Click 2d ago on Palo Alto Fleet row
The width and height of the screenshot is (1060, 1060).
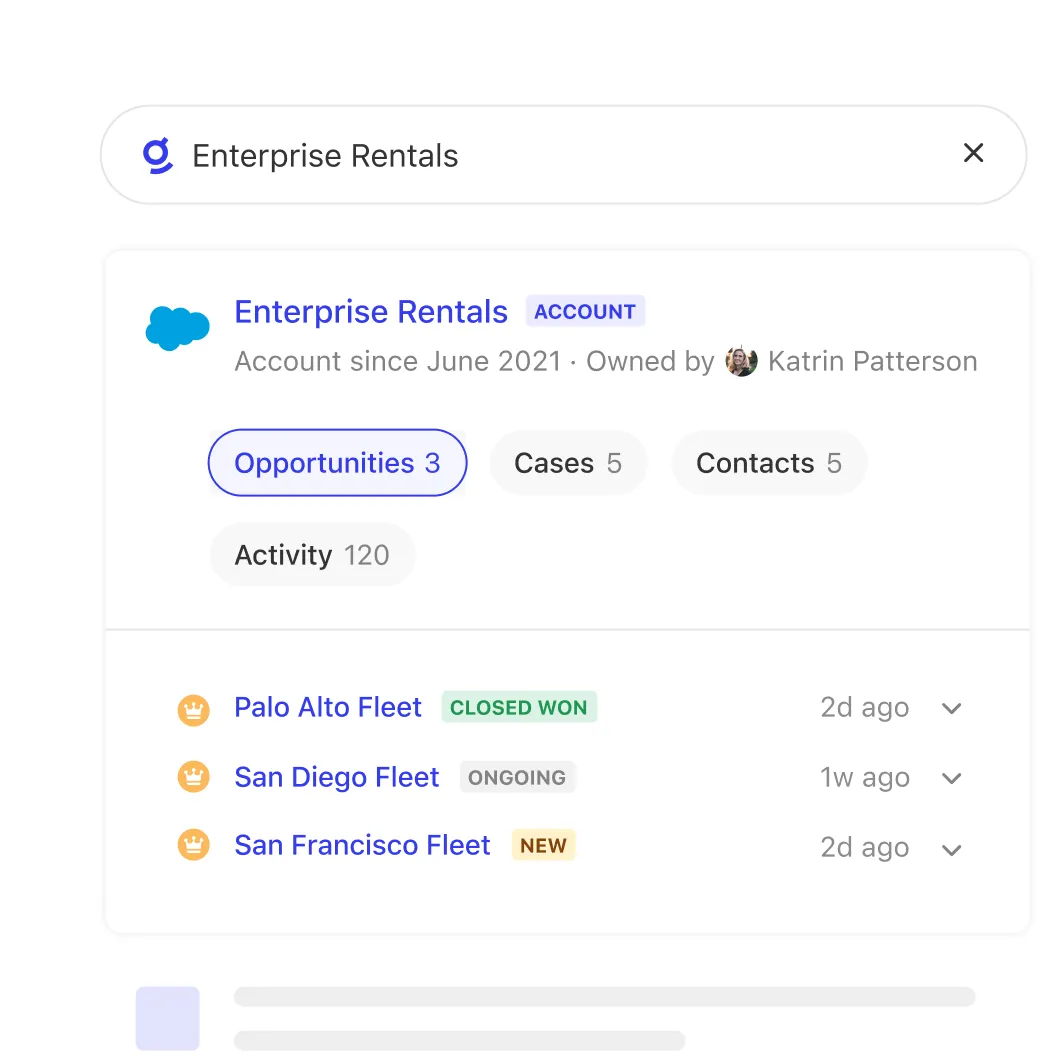pos(865,708)
